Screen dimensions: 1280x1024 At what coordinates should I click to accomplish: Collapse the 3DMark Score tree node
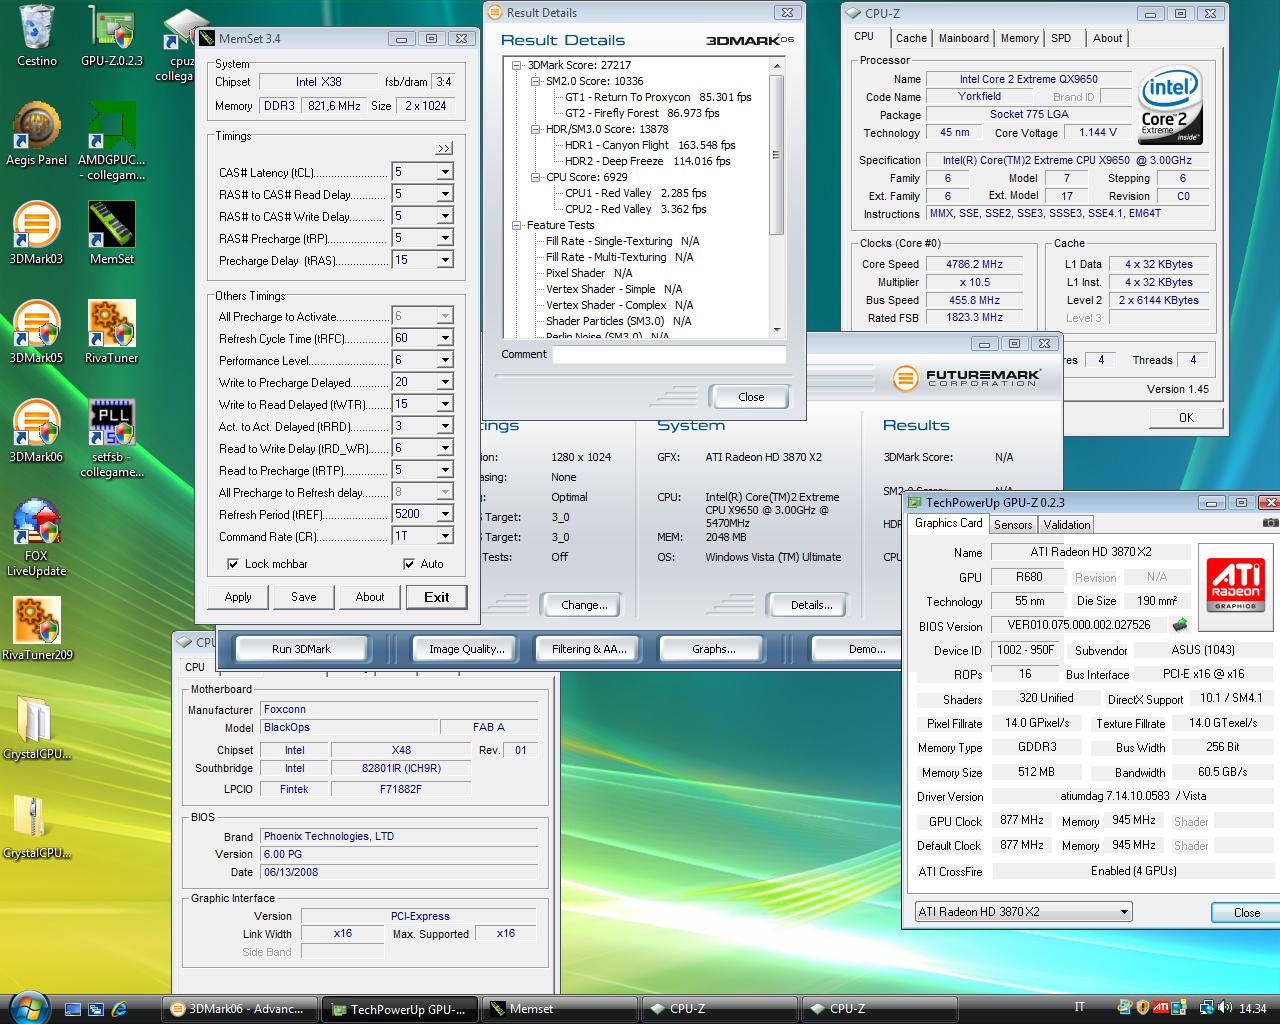(517, 65)
